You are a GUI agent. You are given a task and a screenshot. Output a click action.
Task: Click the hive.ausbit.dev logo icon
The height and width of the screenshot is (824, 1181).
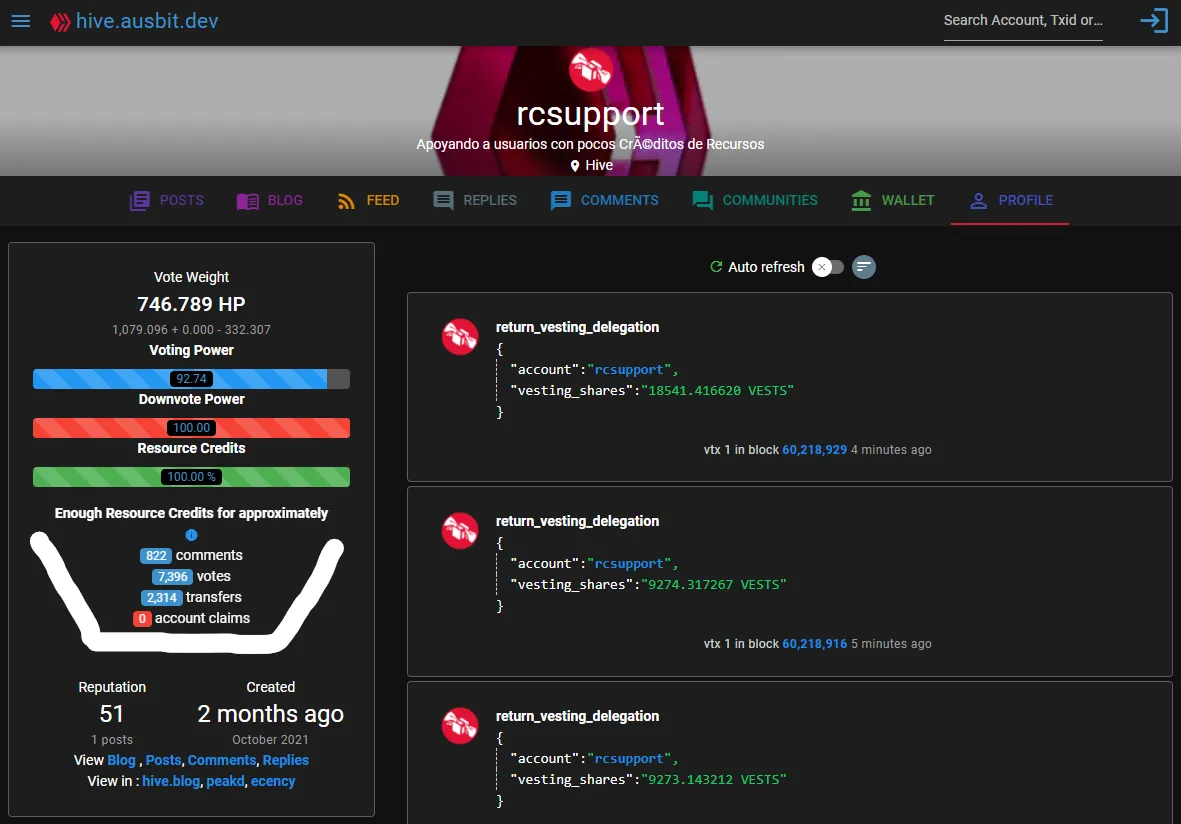coord(60,22)
